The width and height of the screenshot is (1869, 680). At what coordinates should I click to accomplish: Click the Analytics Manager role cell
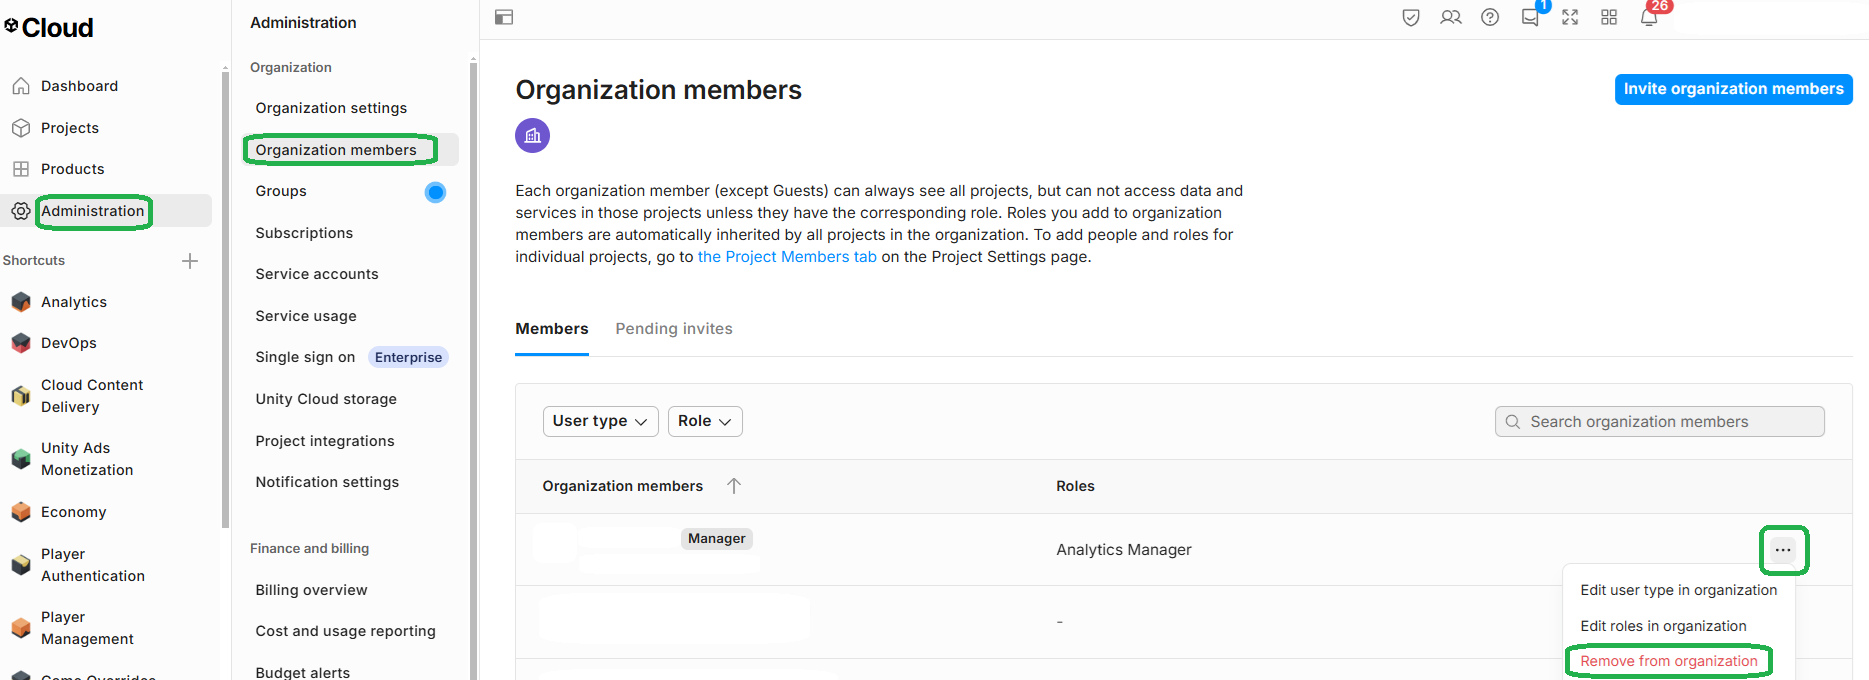pos(1124,550)
